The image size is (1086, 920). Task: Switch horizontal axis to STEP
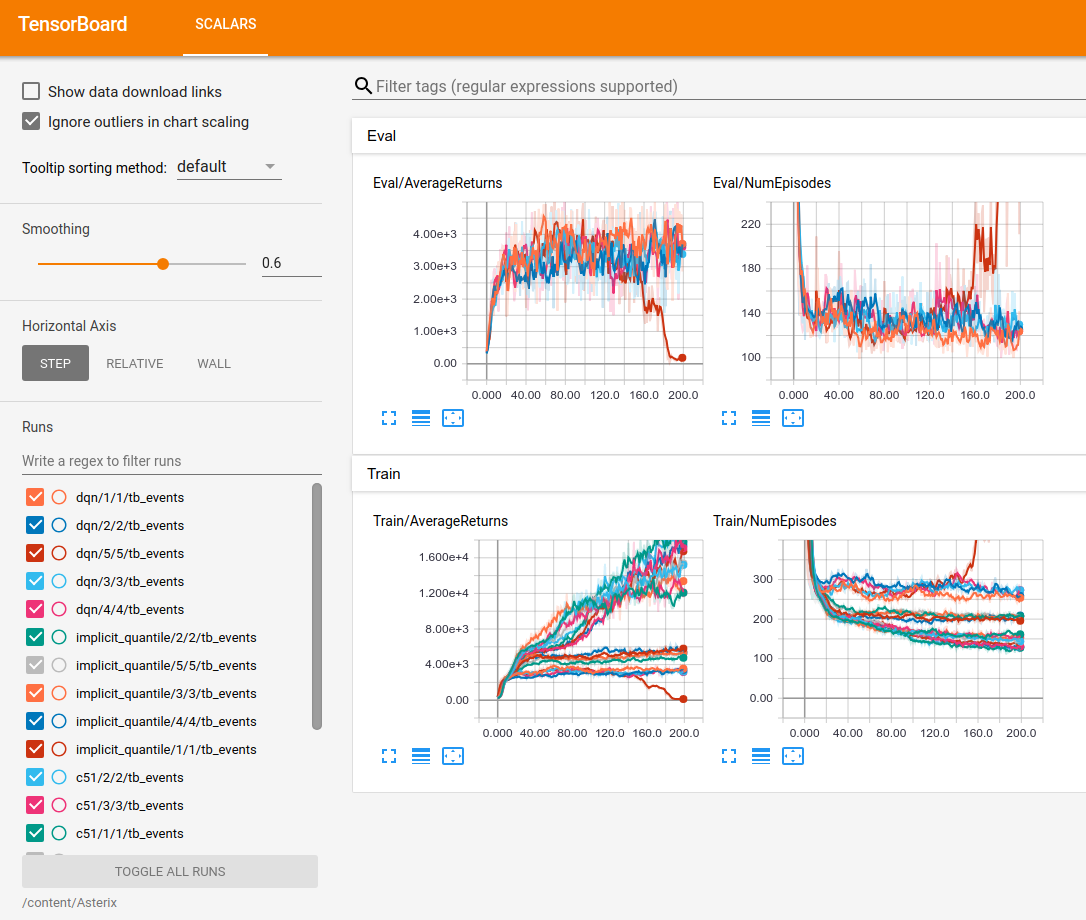pos(55,364)
